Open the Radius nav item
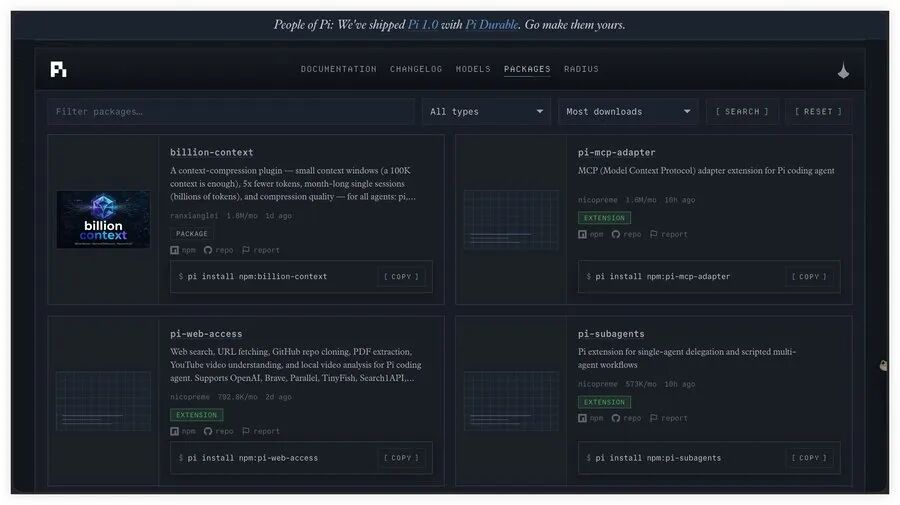 point(581,69)
